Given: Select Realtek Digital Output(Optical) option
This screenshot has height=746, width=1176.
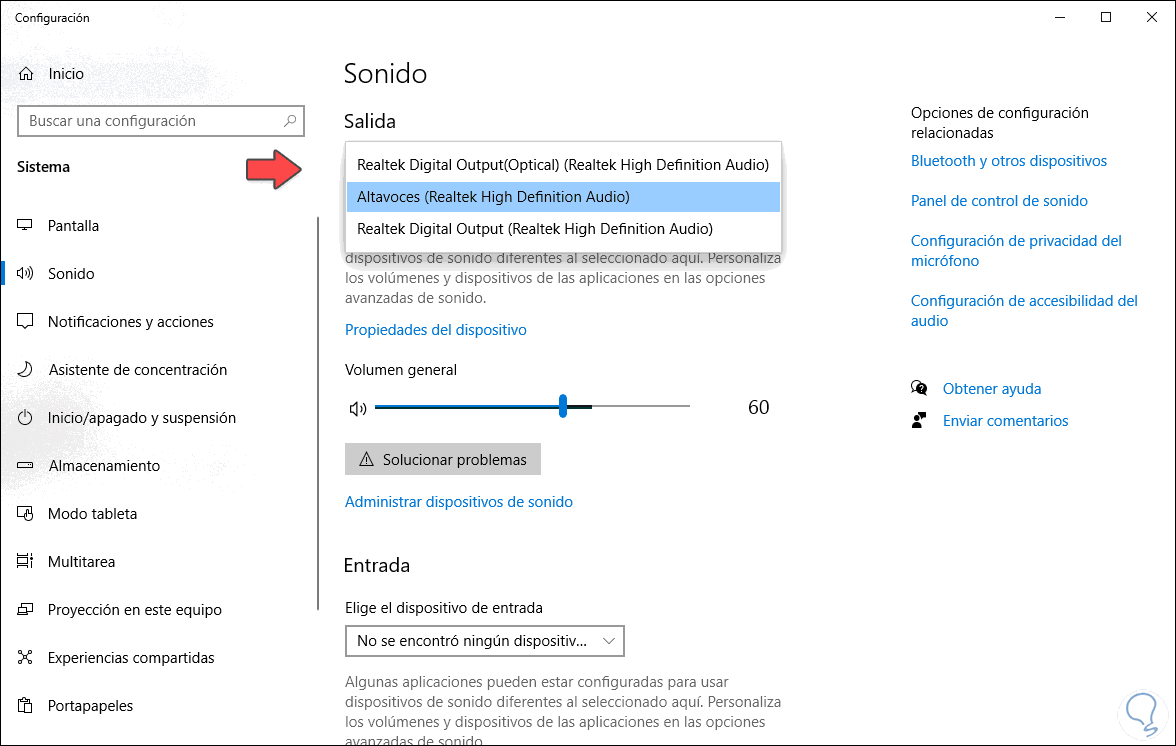Looking at the screenshot, I should point(562,165).
